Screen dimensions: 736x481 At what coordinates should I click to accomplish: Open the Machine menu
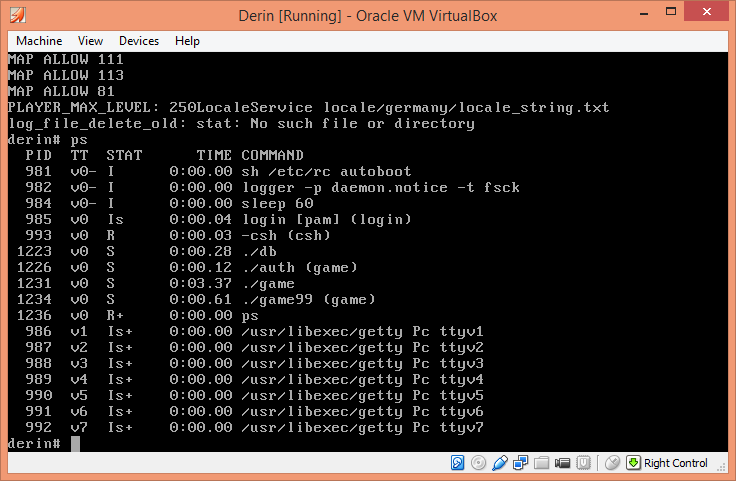click(39, 41)
